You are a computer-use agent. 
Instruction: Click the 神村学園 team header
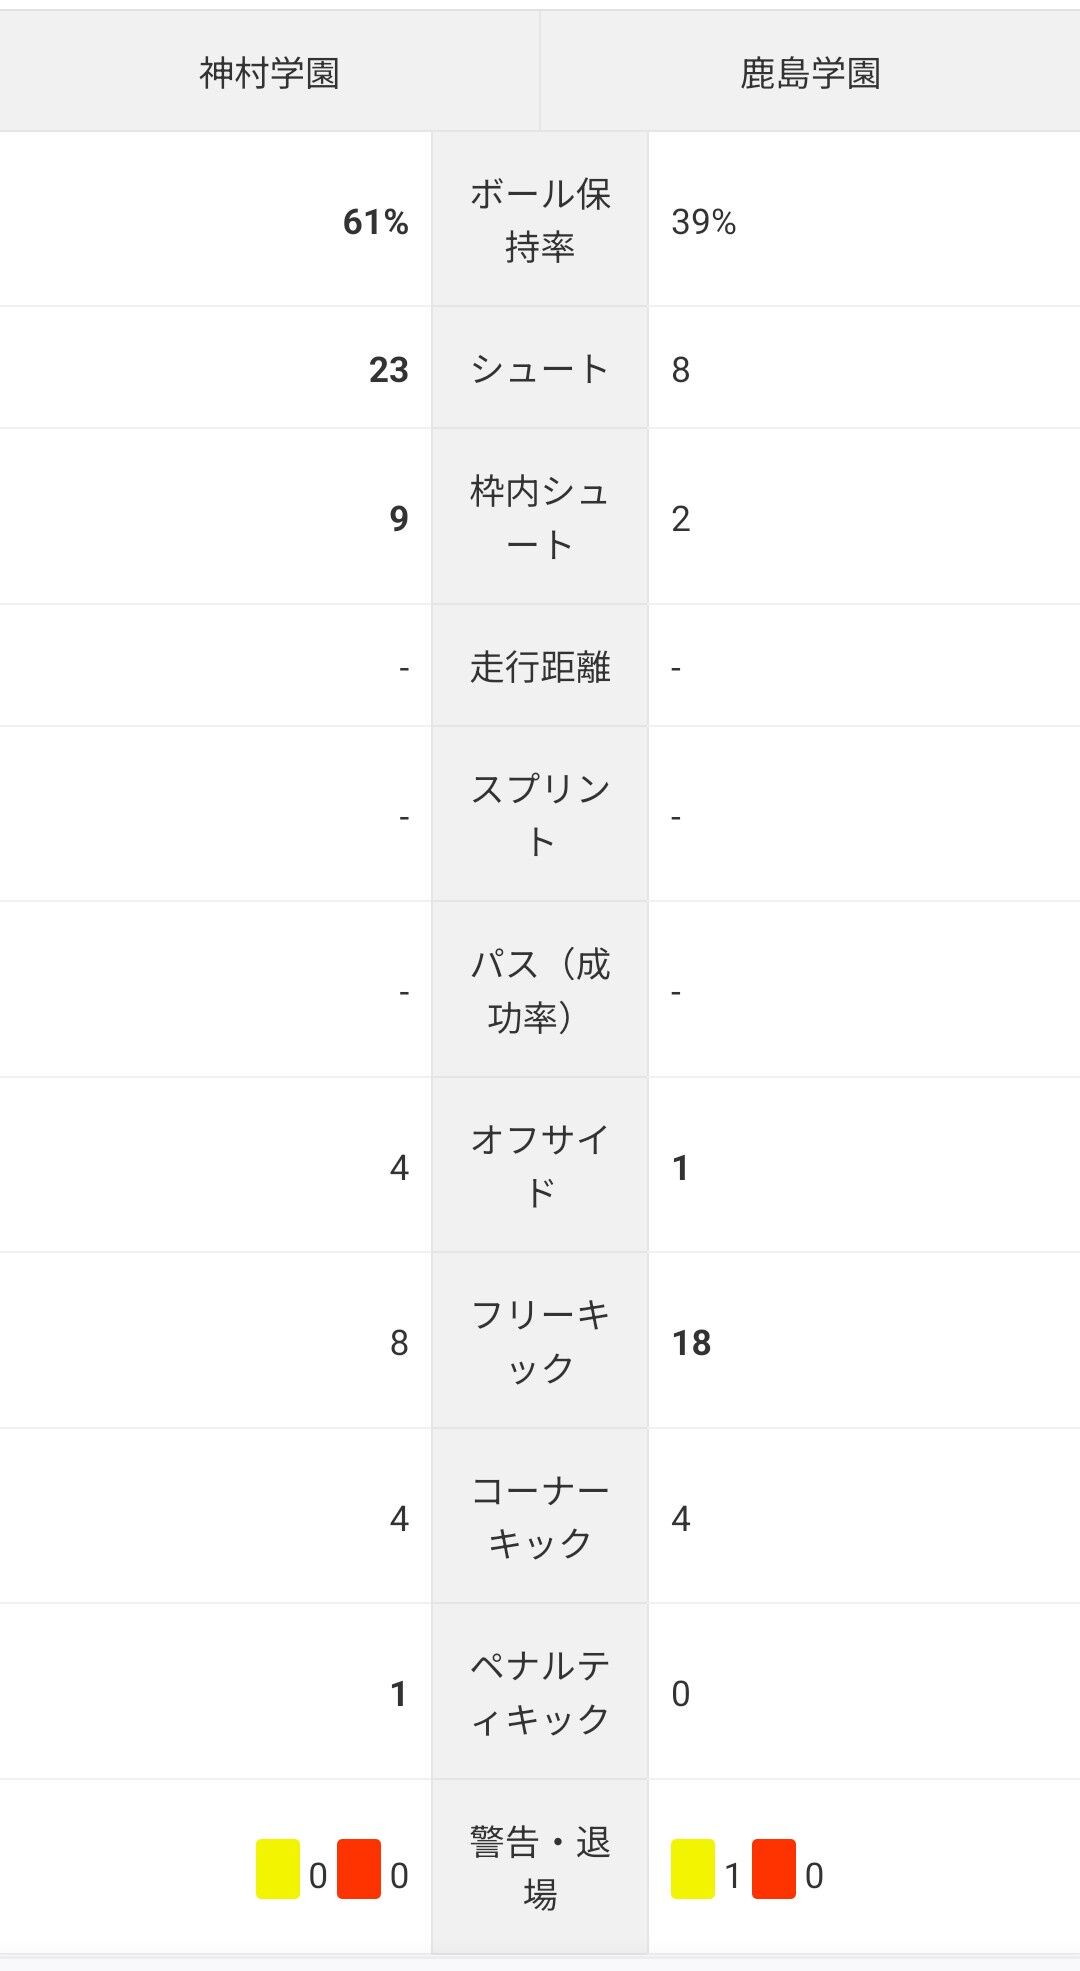(269, 73)
